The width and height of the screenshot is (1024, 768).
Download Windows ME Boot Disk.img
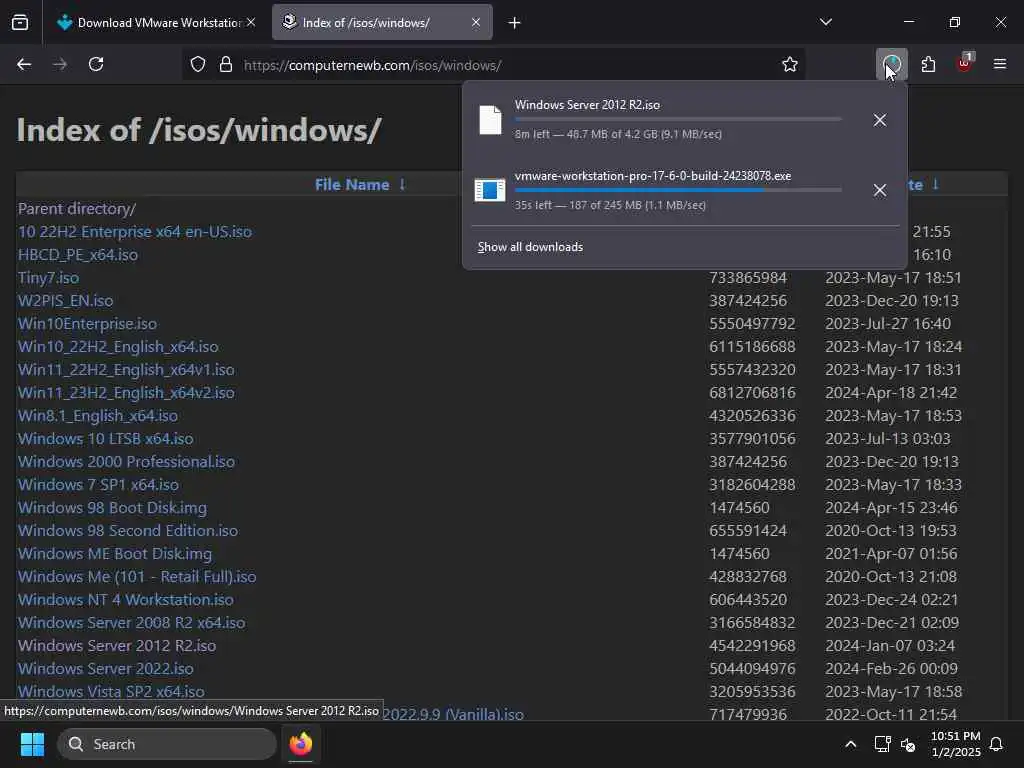pyautogui.click(x=115, y=554)
